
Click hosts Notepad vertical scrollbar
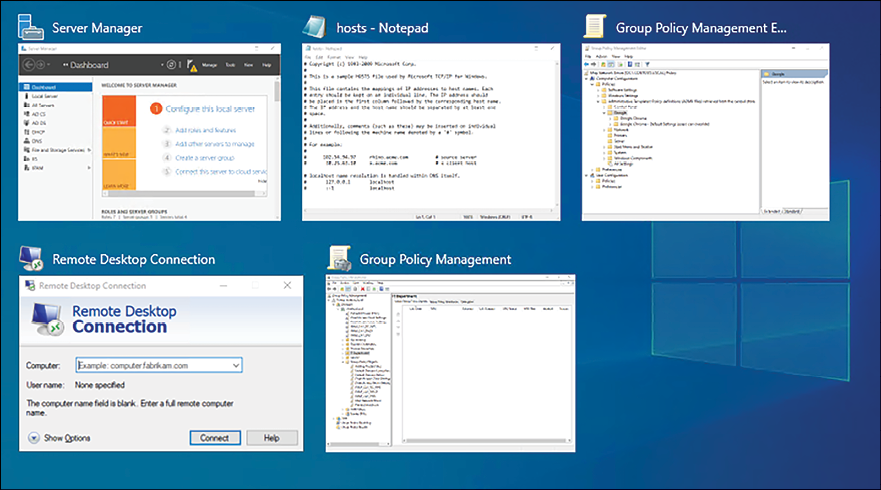pyautogui.click(x=557, y=132)
